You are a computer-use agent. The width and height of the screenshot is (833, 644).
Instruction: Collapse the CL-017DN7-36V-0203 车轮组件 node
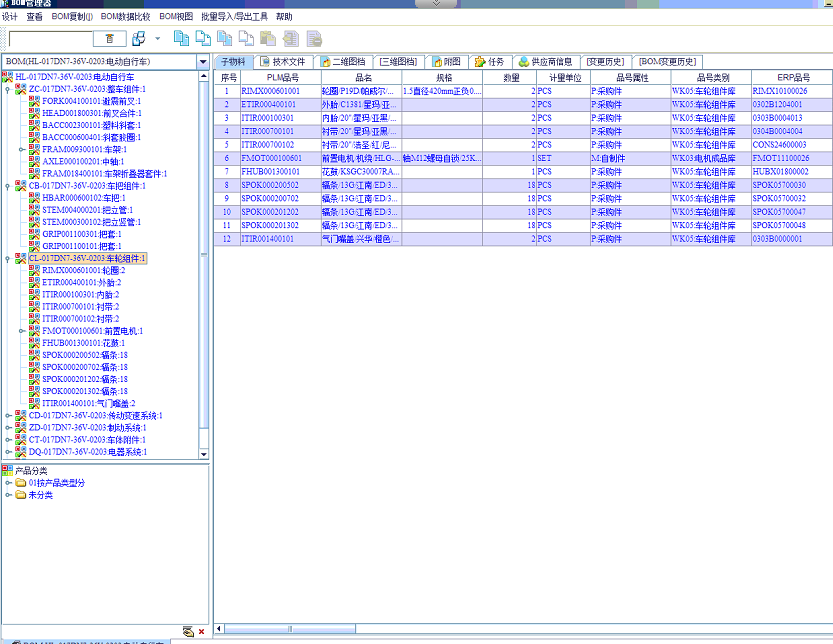pos(8,258)
